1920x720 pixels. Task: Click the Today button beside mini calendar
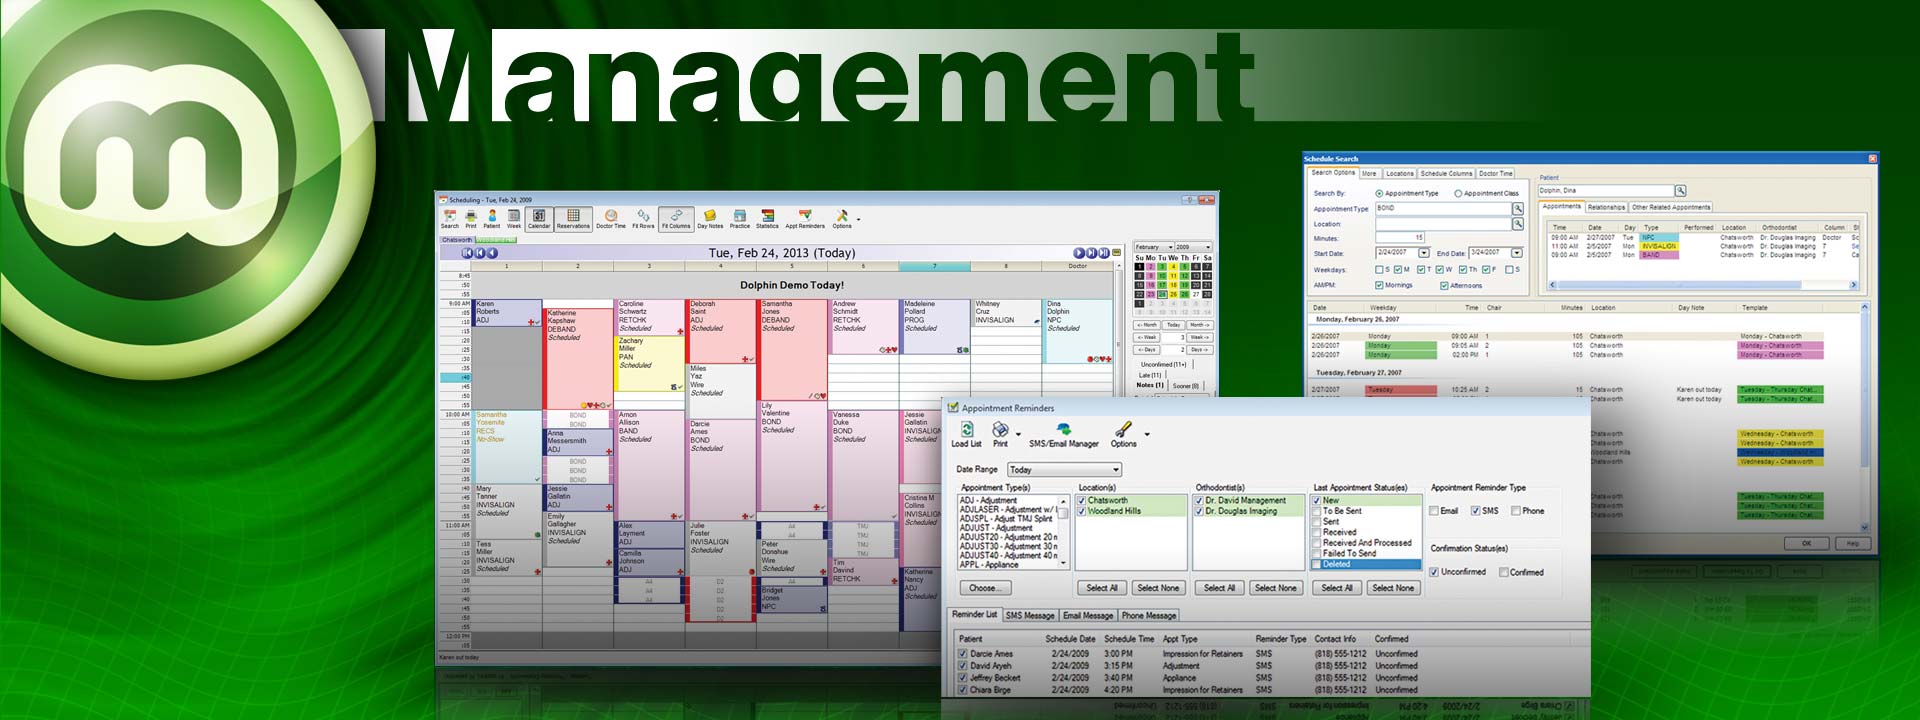click(x=1173, y=325)
